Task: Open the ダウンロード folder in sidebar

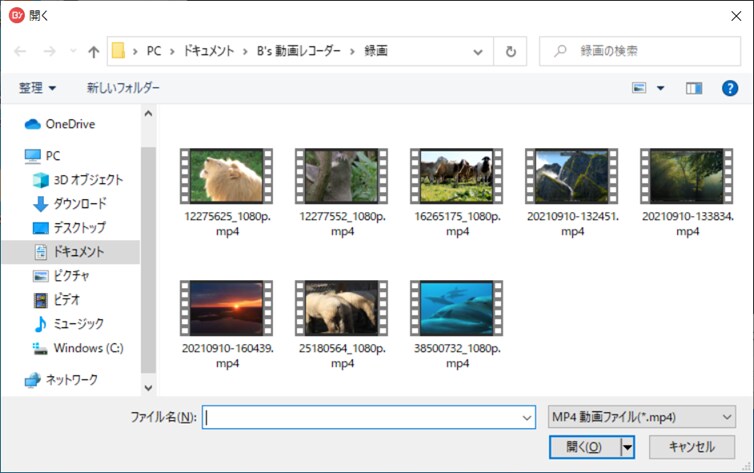Action: click(79, 203)
